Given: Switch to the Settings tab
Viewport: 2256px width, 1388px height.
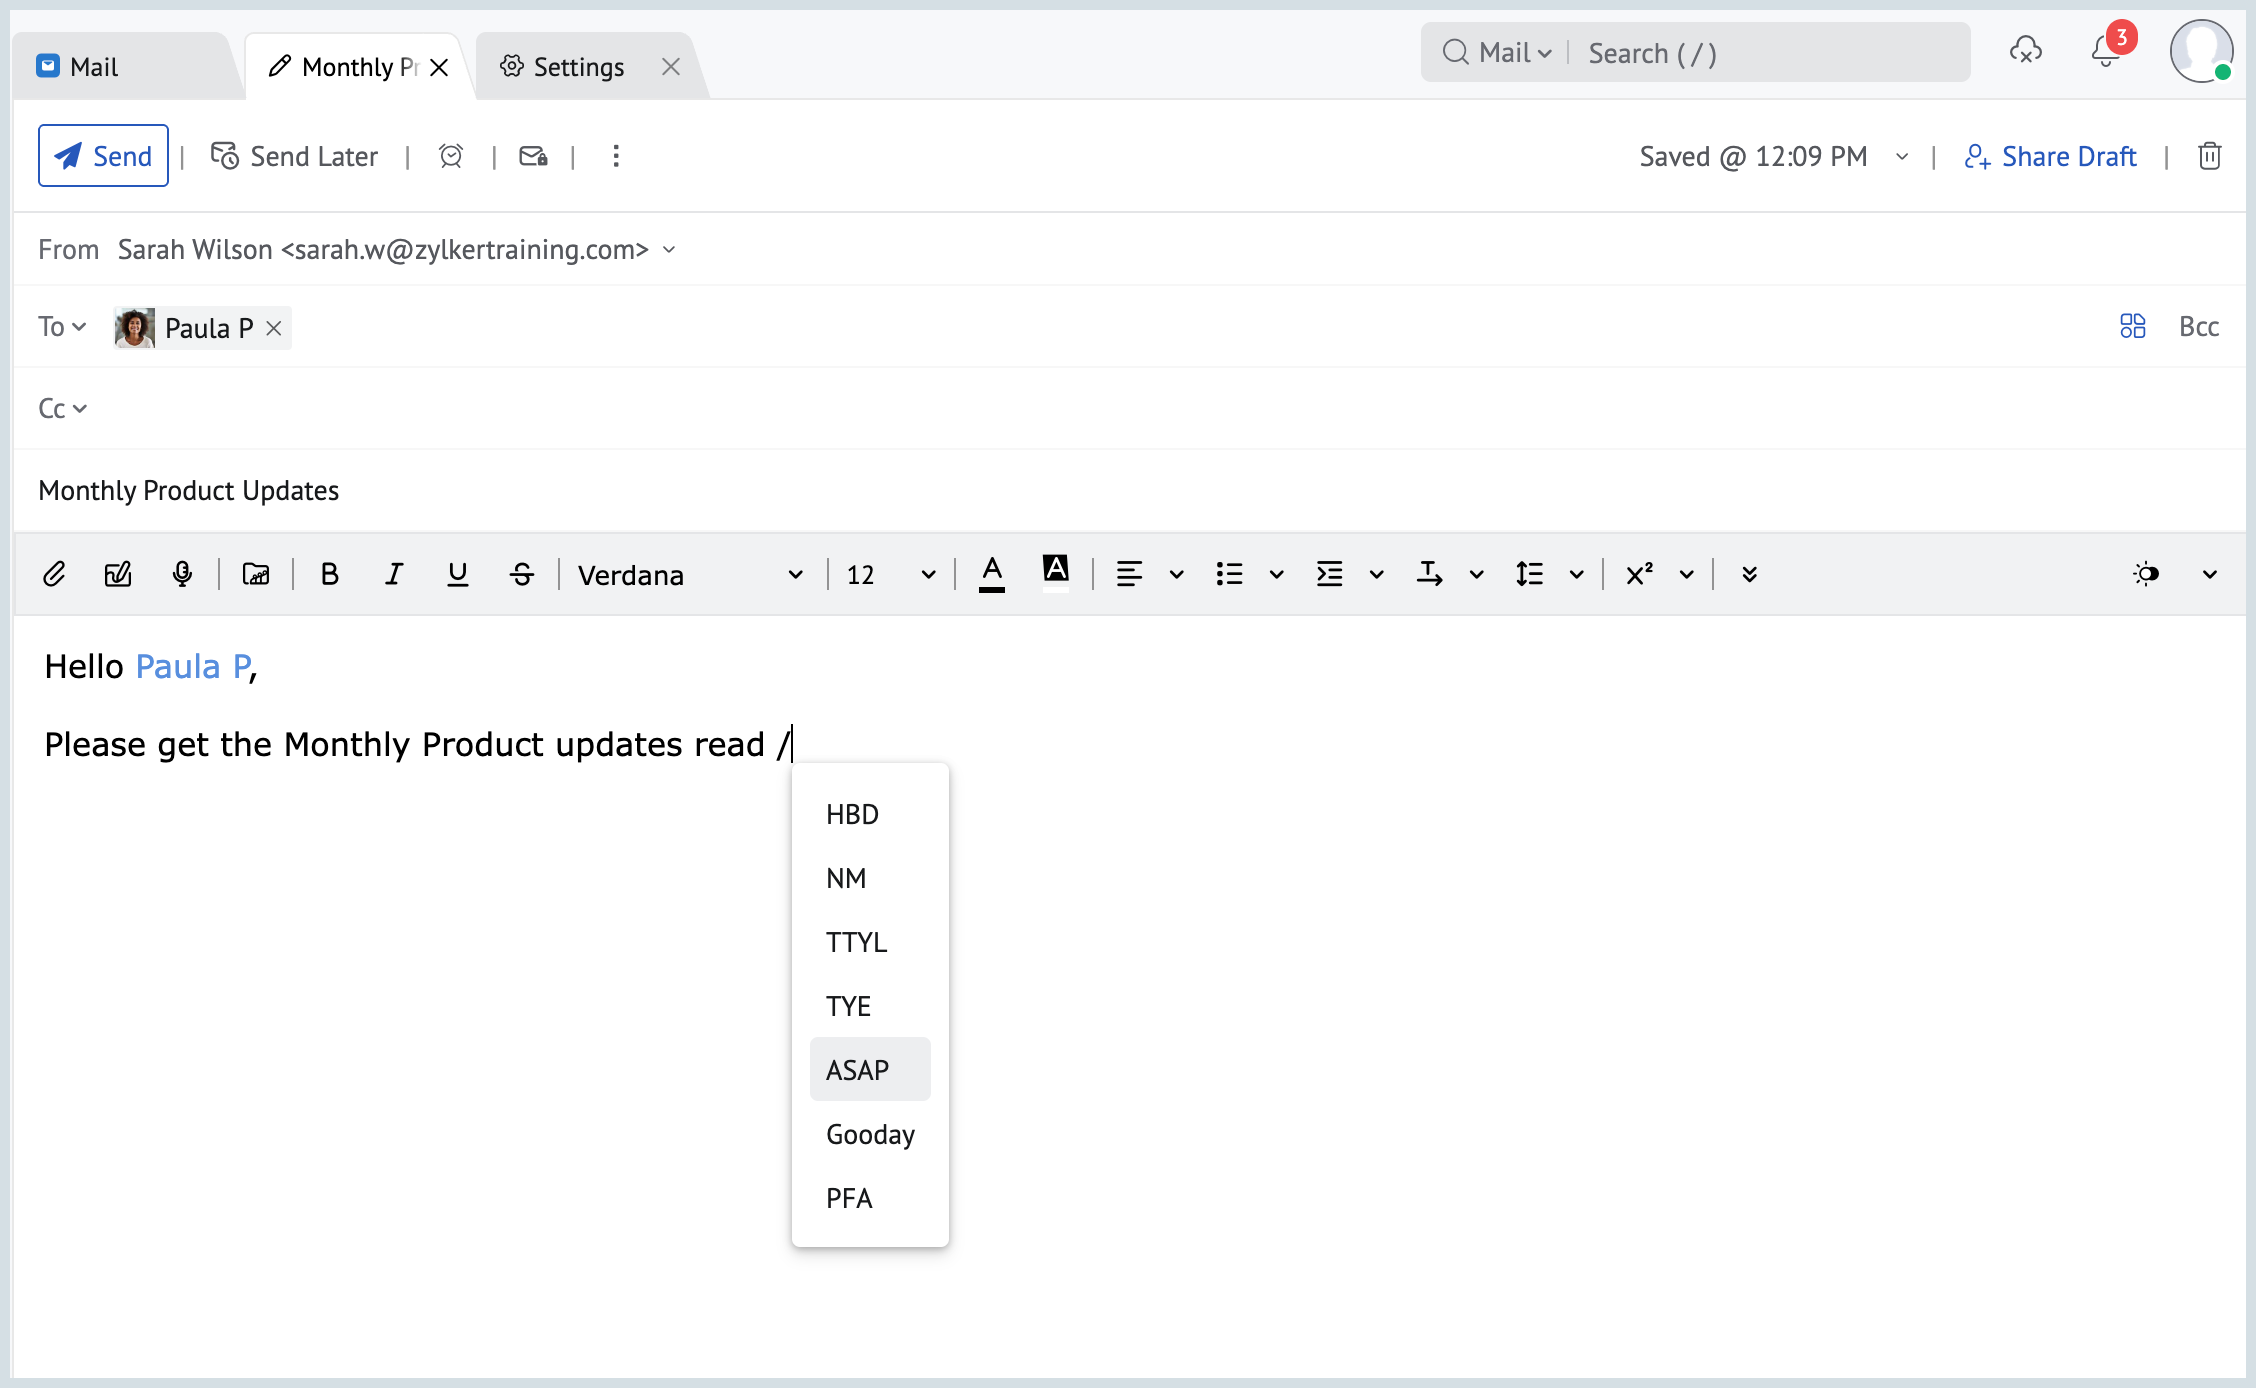Looking at the screenshot, I should coord(577,67).
